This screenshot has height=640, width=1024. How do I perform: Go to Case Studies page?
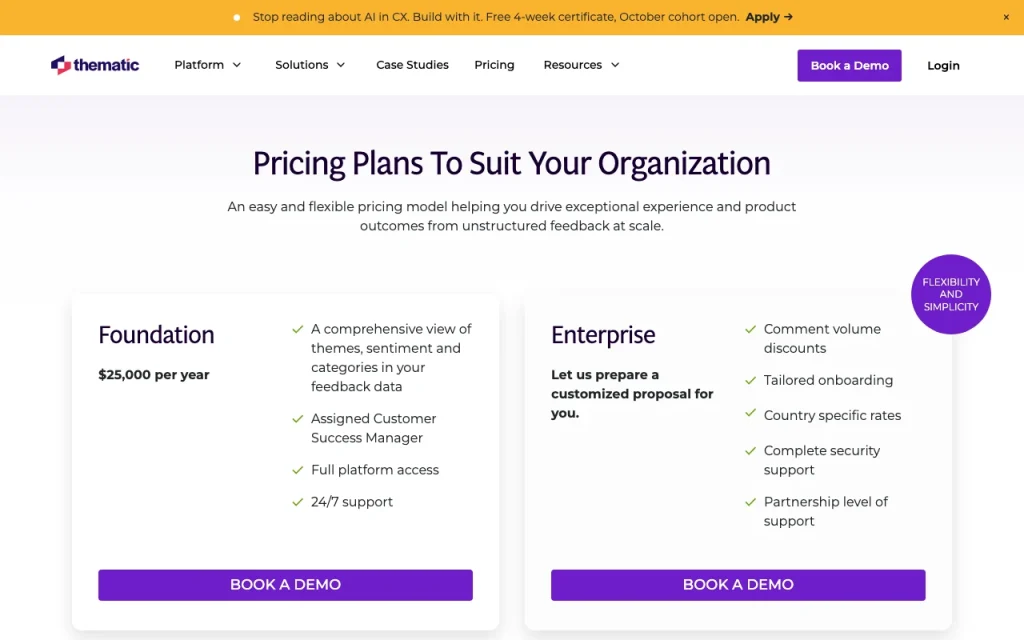(412, 65)
